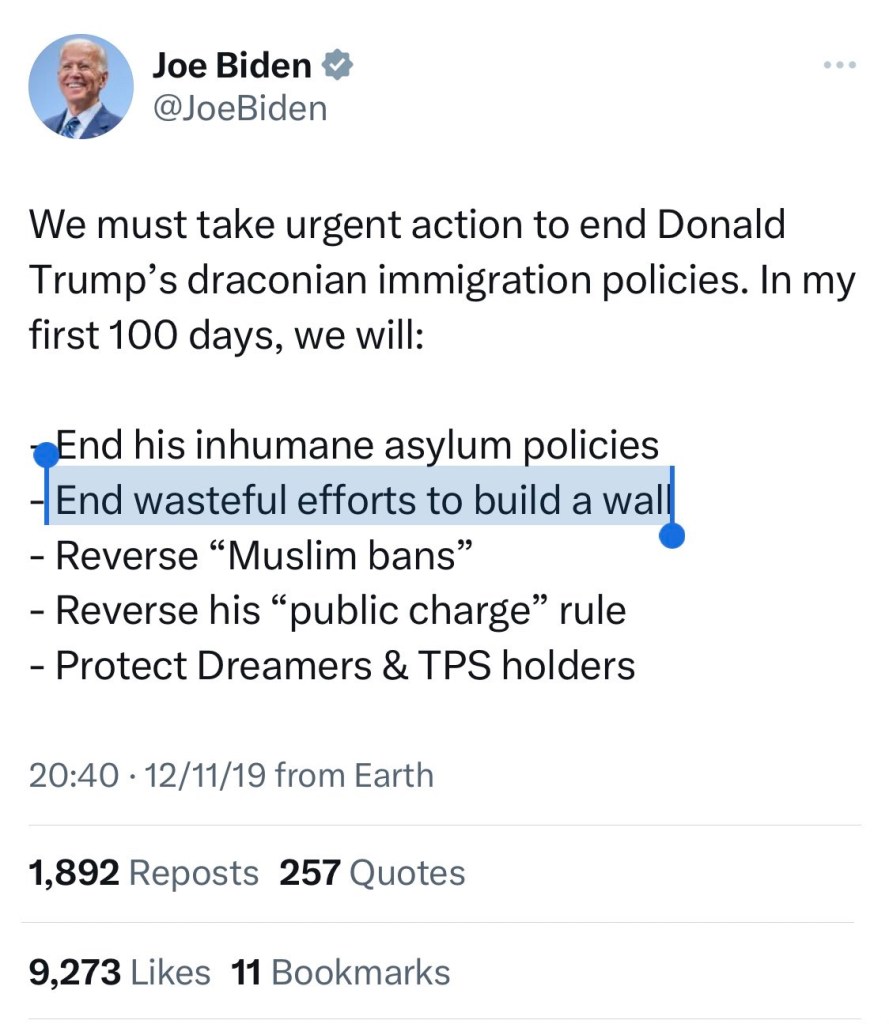Viewport: 889px width, 1024px height.
Task: Click the blue verified badge
Action: [x=338, y=66]
